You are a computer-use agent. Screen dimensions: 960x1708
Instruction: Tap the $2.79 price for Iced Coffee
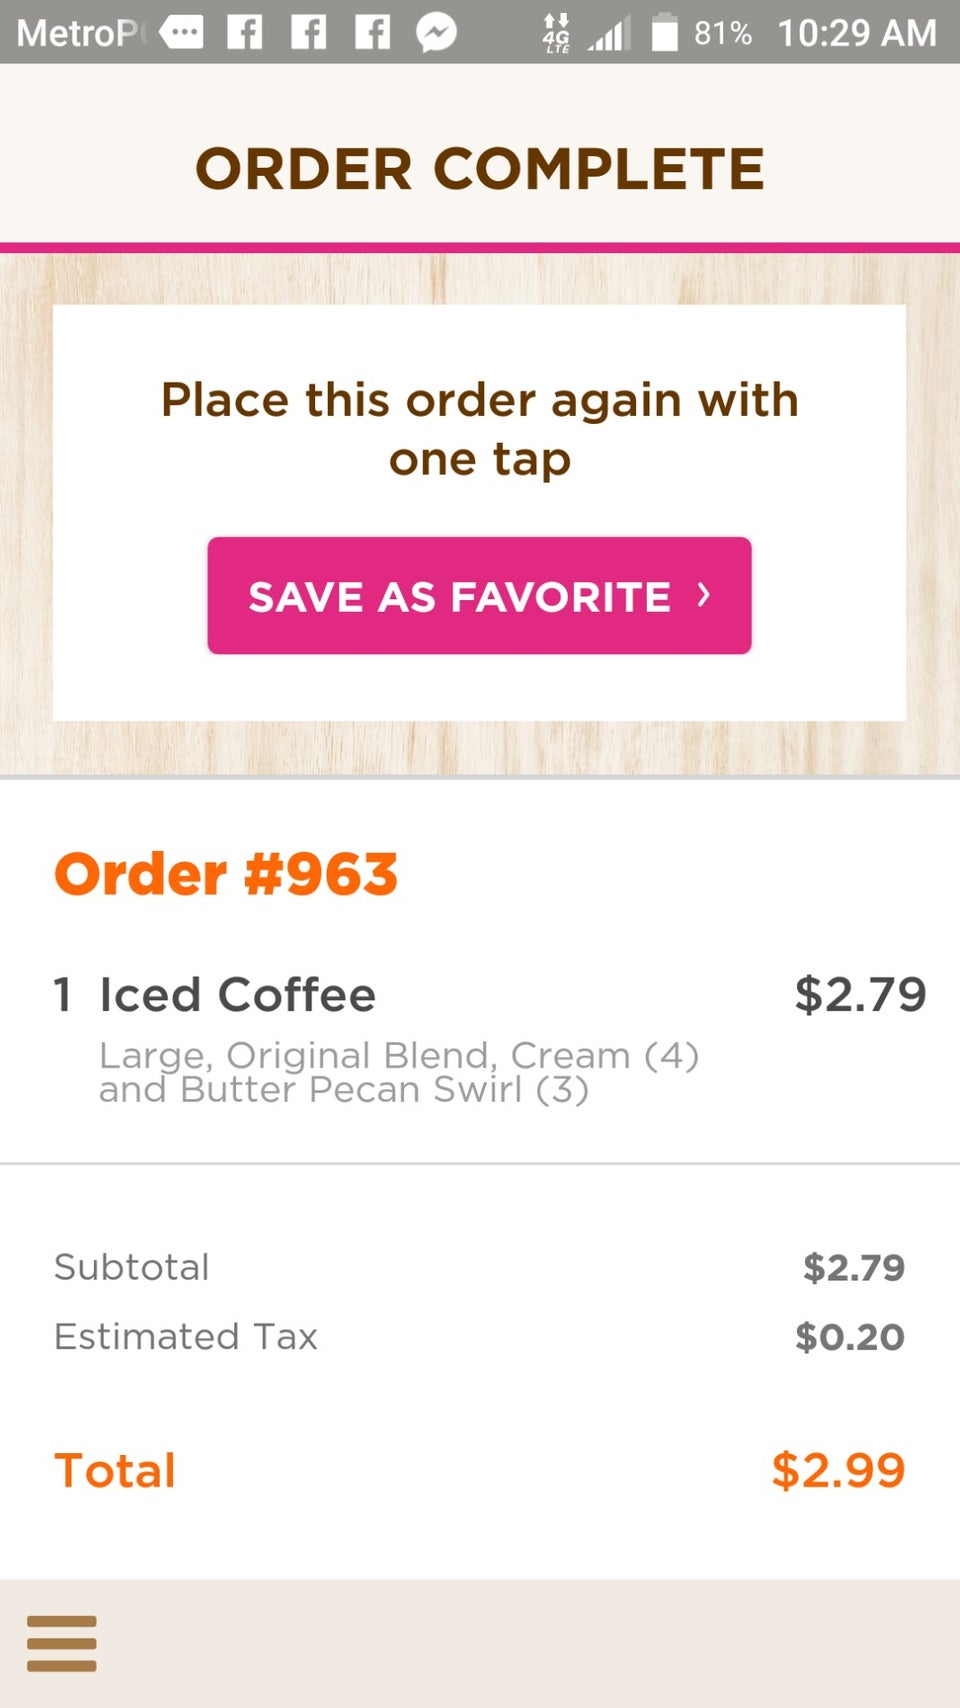(x=861, y=994)
